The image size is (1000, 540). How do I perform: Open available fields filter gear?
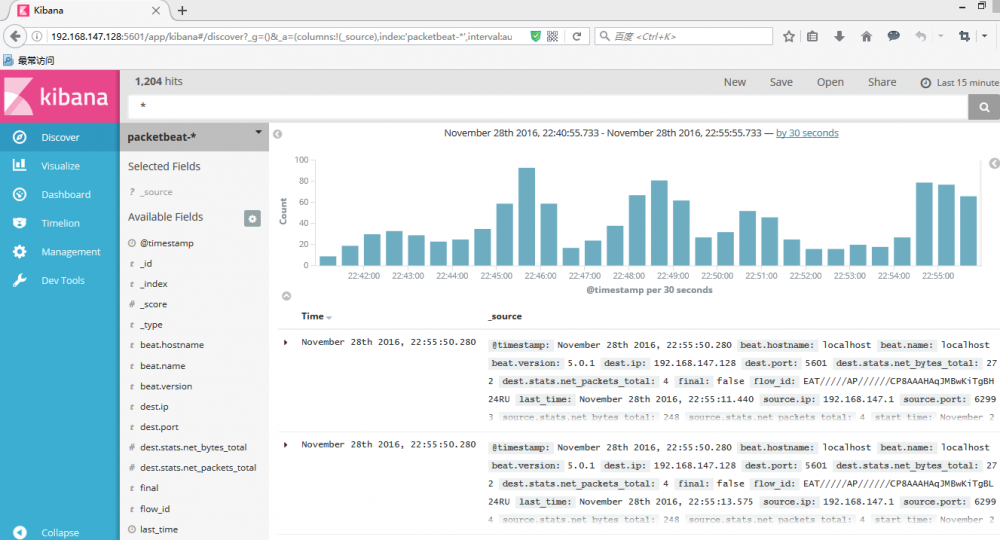[253, 219]
